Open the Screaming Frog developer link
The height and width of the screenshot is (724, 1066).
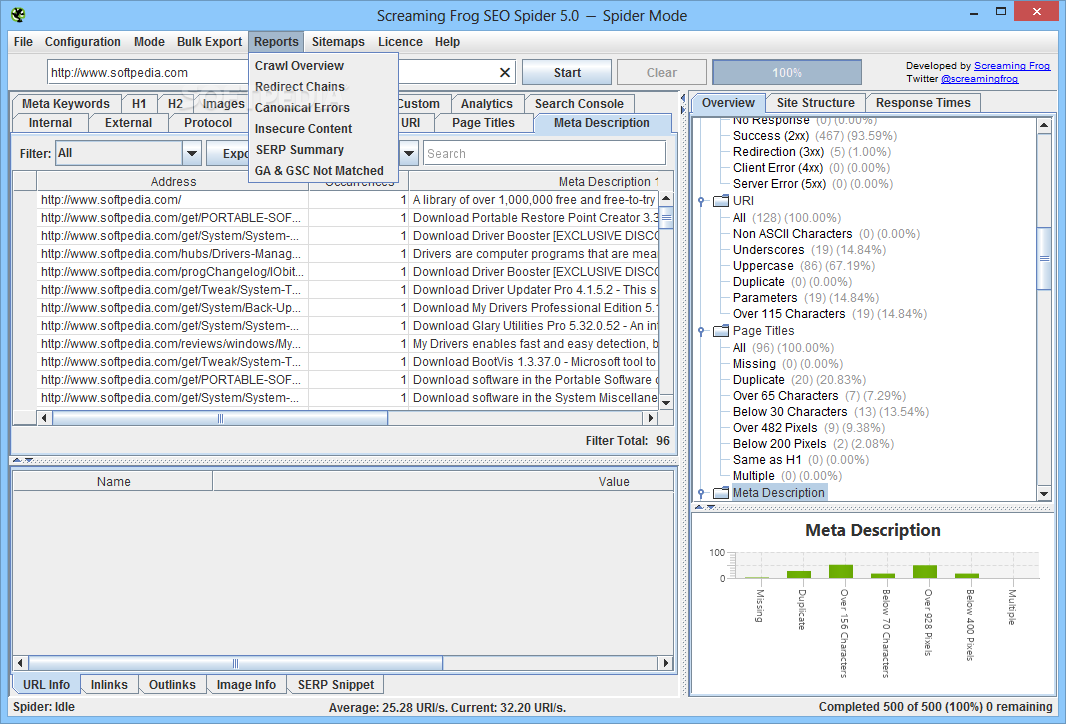pos(1012,66)
